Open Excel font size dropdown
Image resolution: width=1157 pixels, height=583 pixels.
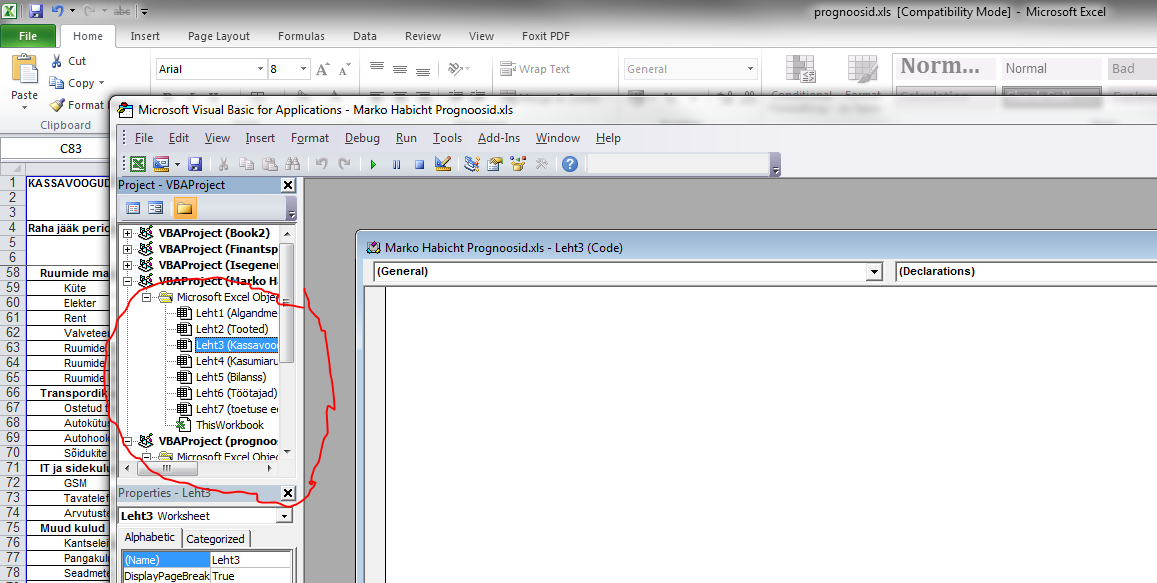click(303, 69)
